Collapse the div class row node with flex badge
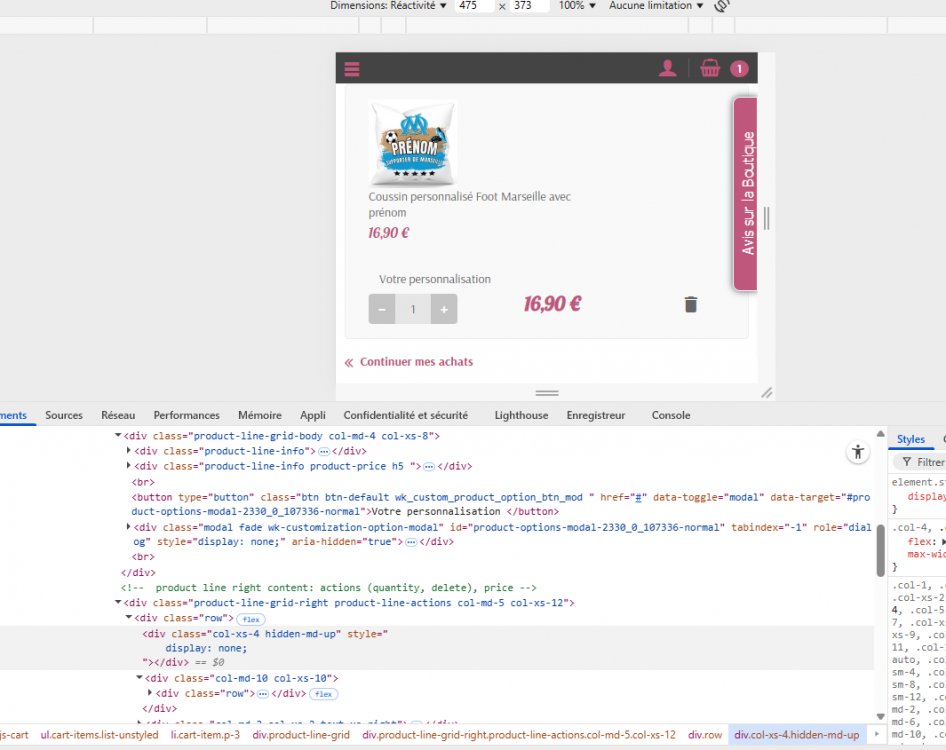946x750 pixels. (129, 617)
